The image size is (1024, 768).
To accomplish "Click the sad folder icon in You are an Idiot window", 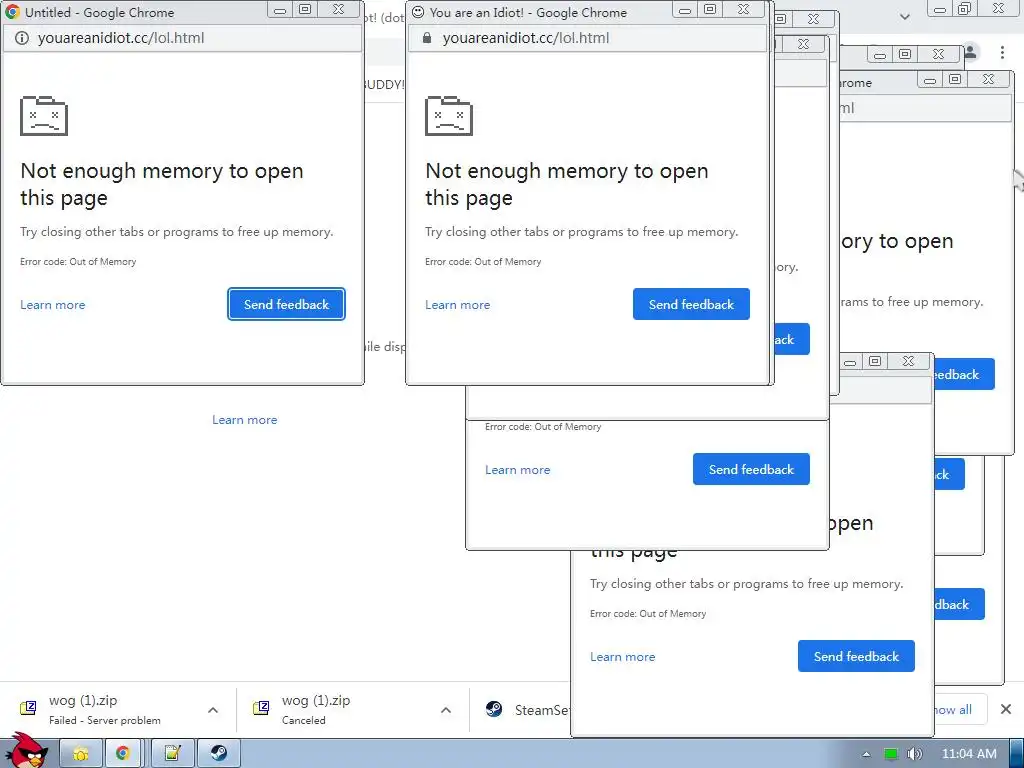I will (x=449, y=116).
